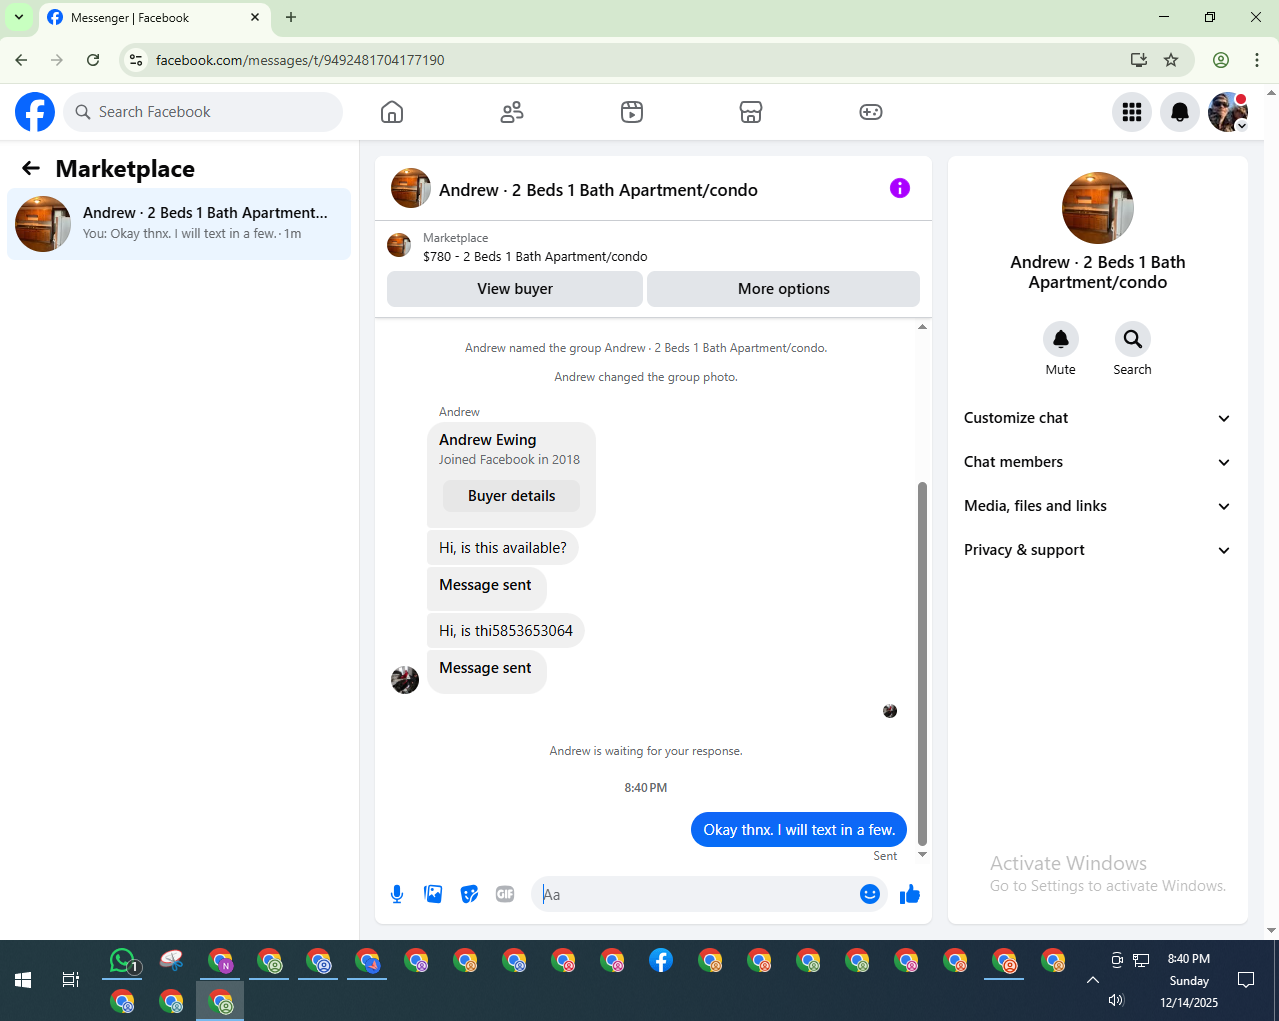This screenshot has width=1279, height=1021.
Task: Open the Home feed icon
Action: coord(392,112)
